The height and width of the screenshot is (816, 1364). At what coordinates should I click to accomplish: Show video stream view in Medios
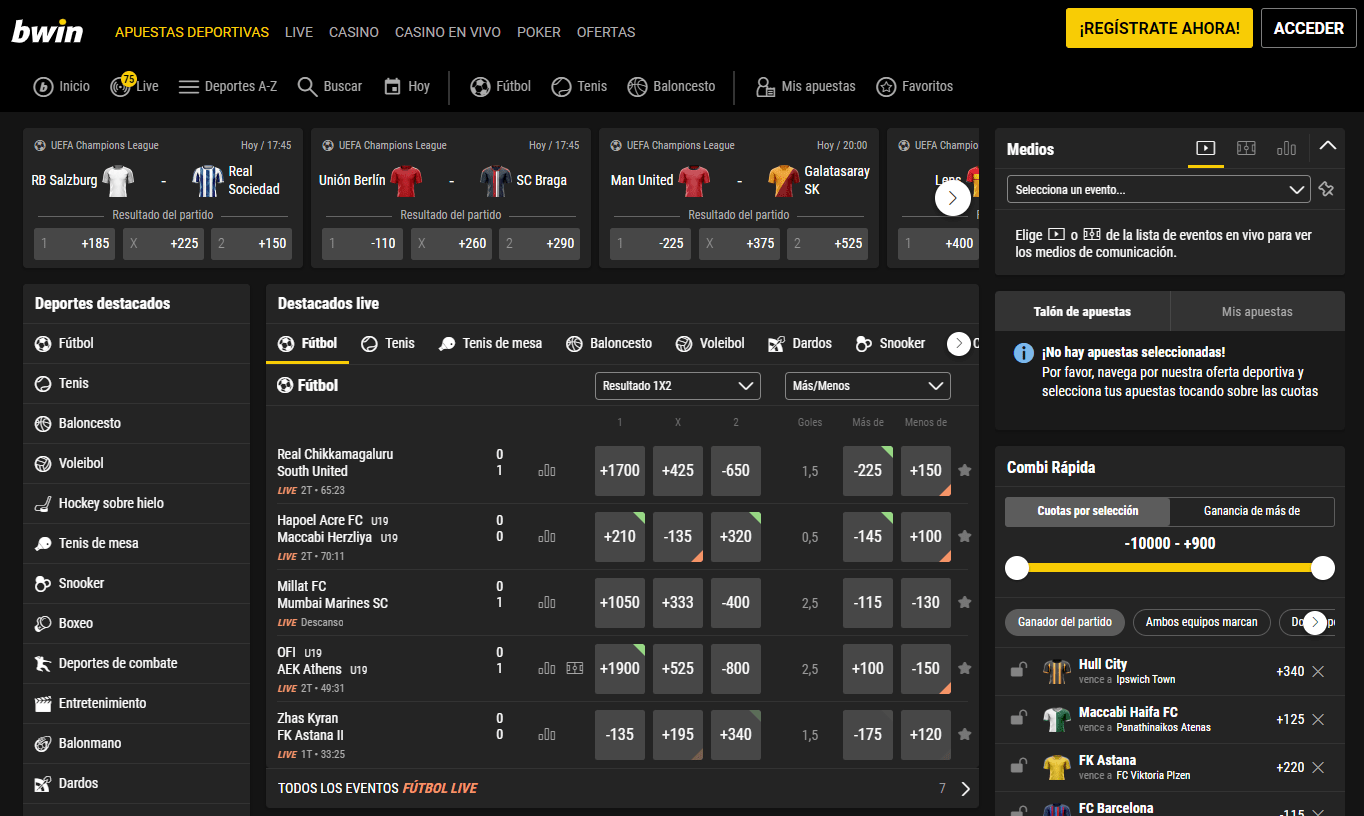(1206, 148)
